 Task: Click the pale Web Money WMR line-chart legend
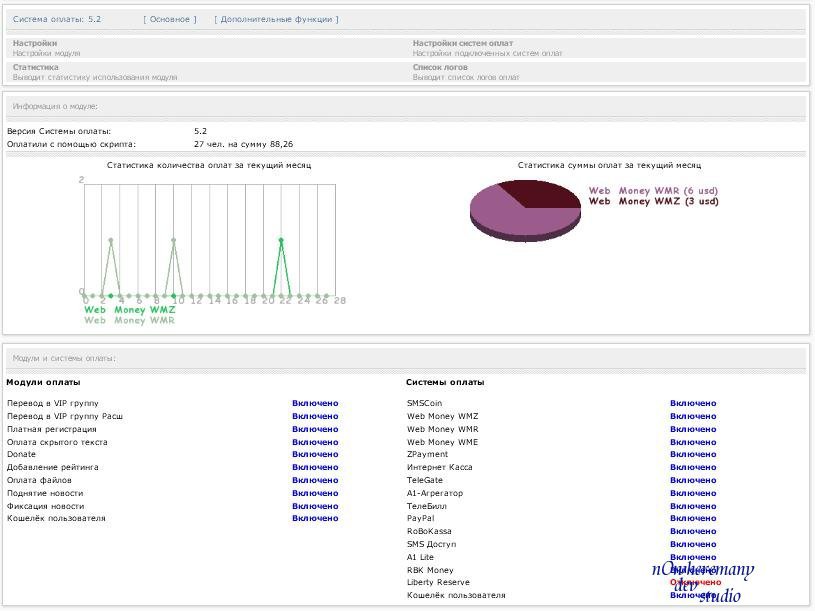tap(129, 320)
